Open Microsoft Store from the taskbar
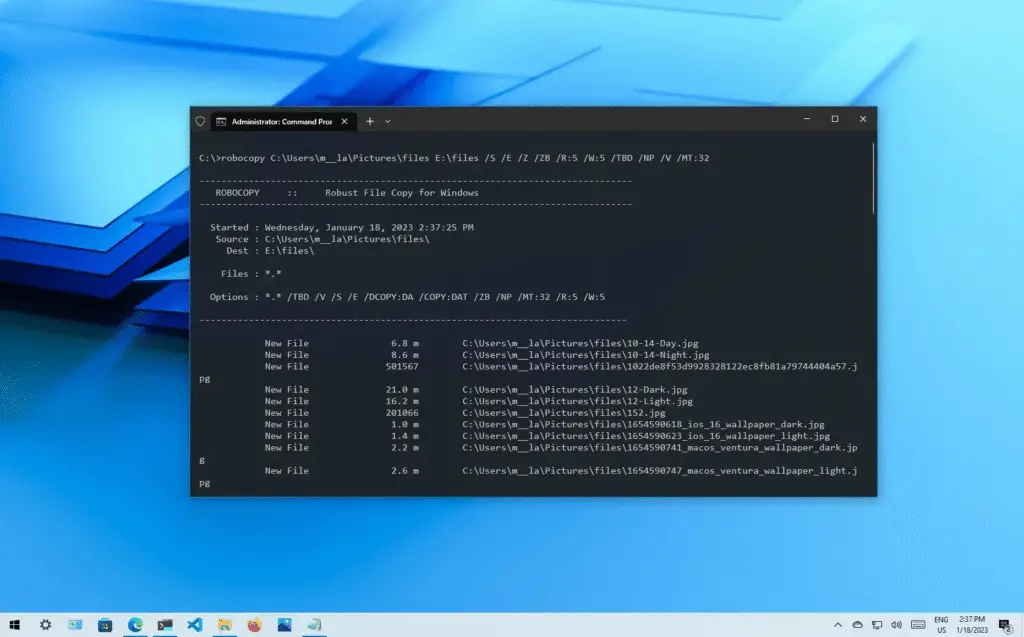This screenshot has width=1024, height=637. (x=105, y=625)
